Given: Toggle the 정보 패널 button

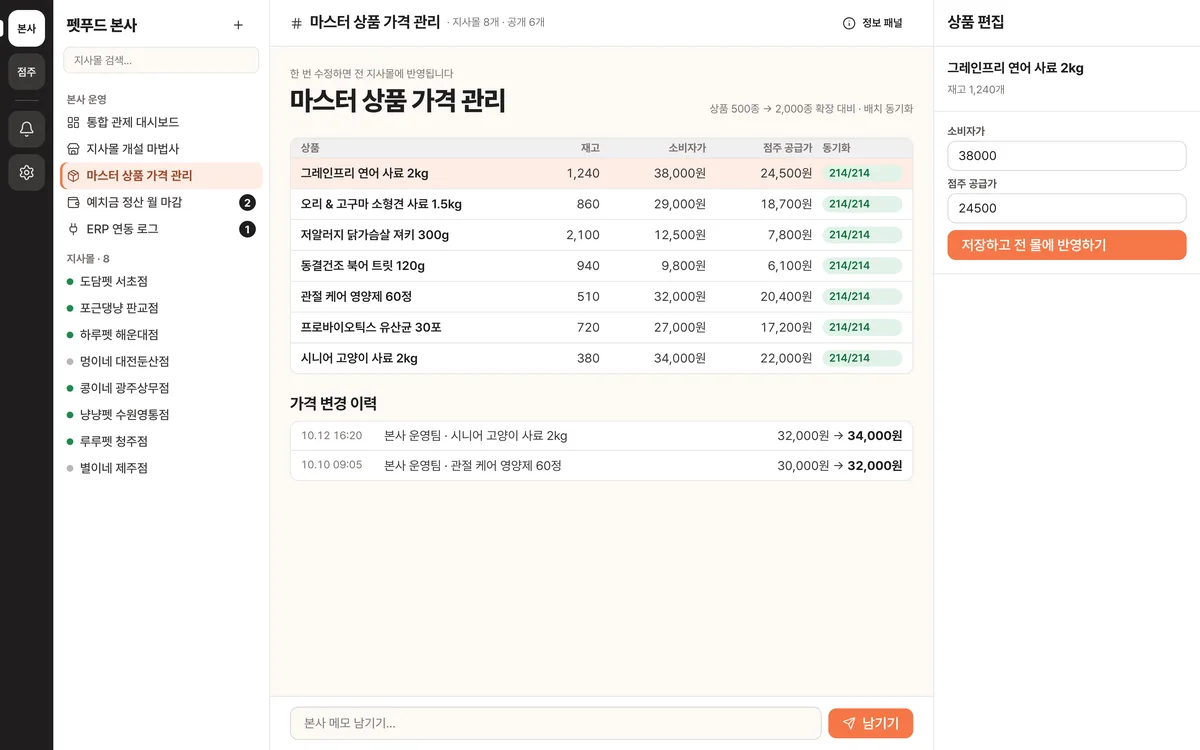Looking at the screenshot, I should click(x=873, y=23).
